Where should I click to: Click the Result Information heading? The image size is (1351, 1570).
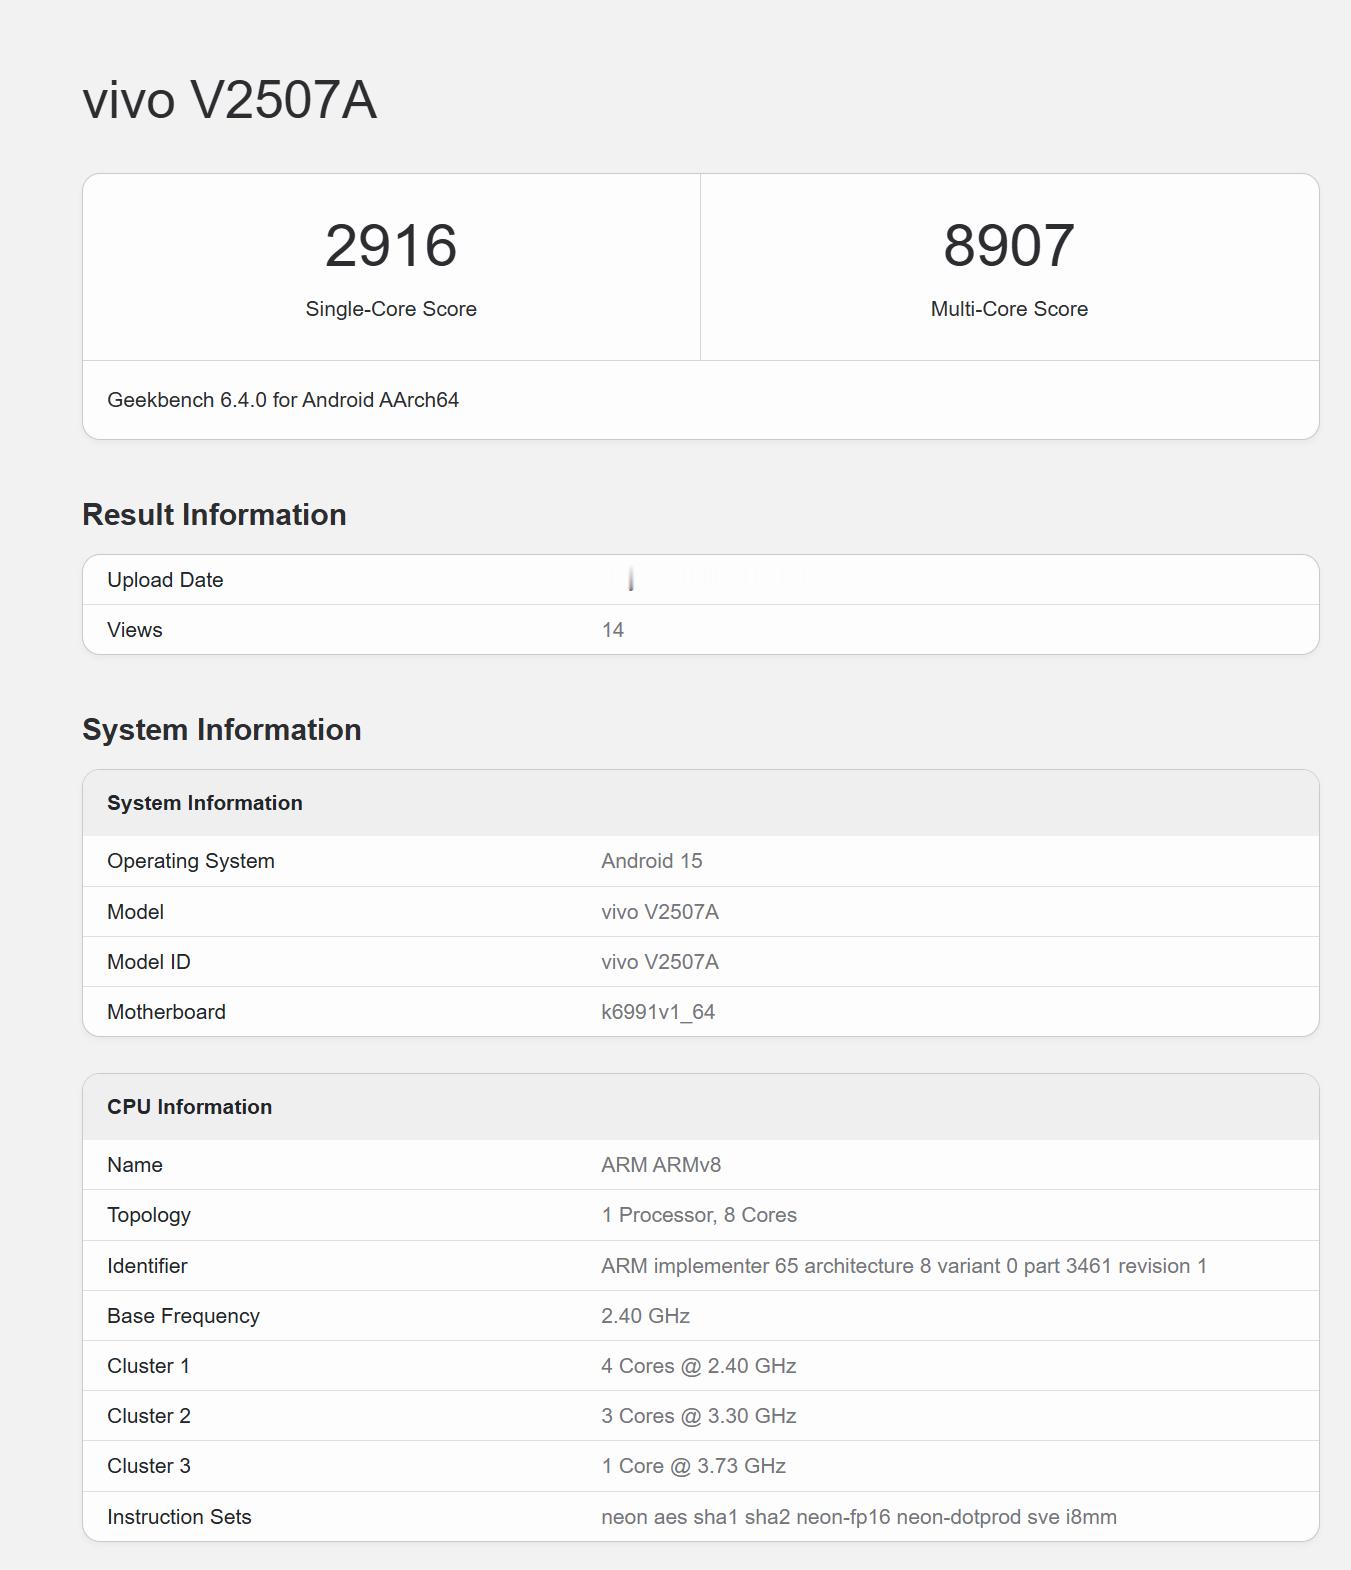pyautogui.click(x=214, y=514)
